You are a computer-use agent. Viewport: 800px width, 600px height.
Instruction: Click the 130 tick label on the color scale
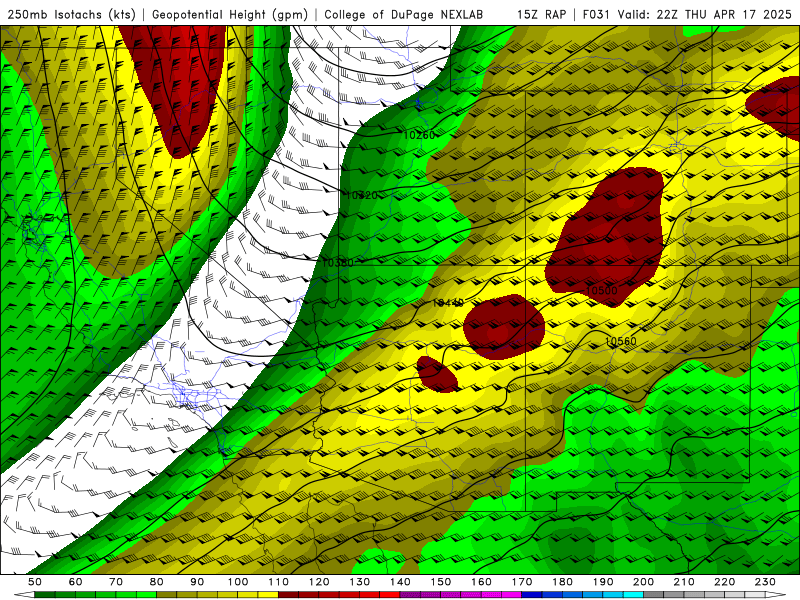click(x=359, y=582)
